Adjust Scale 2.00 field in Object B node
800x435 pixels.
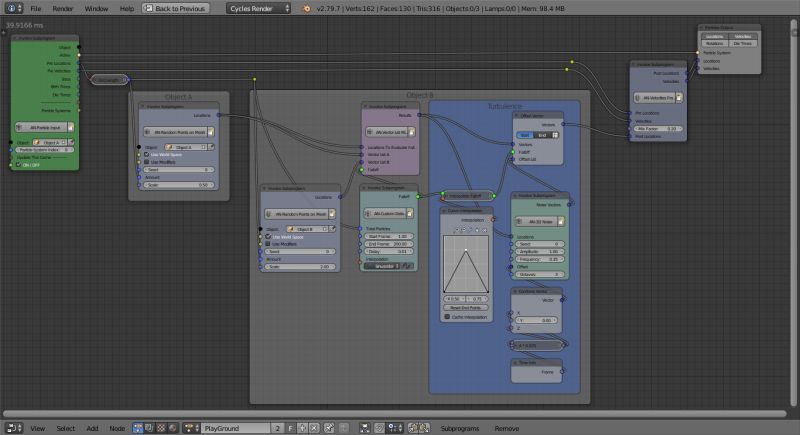pyautogui.click(x=299, y=267)
